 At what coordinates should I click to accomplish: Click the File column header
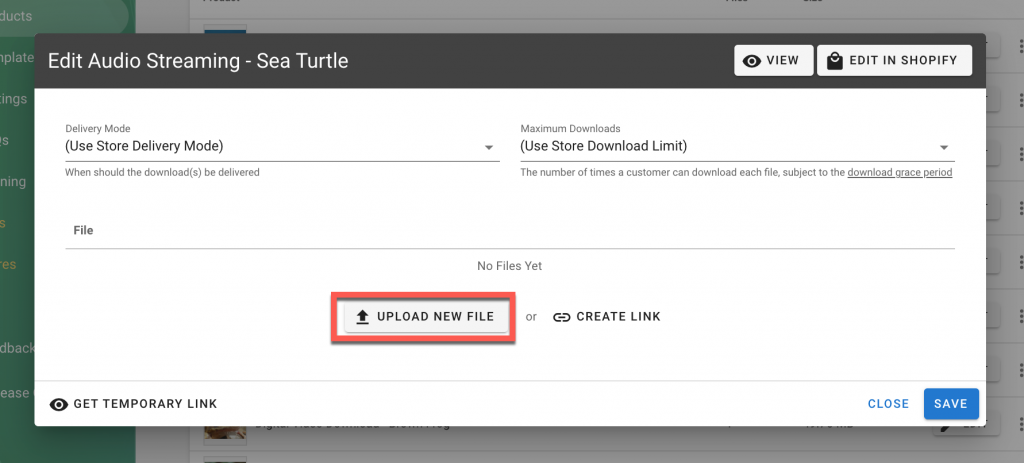coord(84,231)
